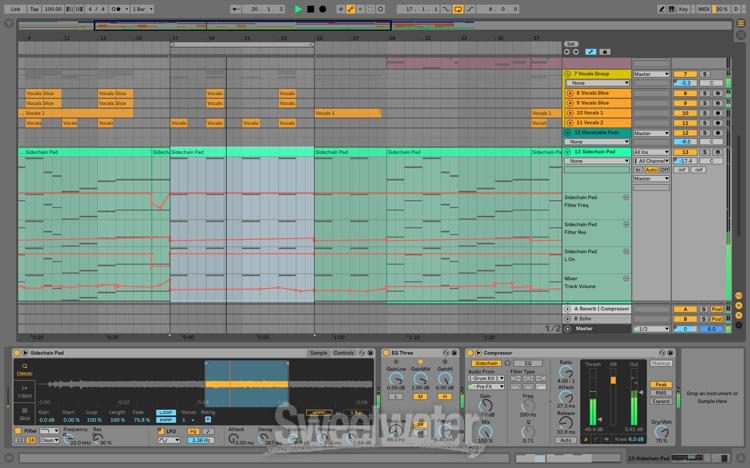
Task: Open Audio From 1-Drum Kit dropdown
Action: coord(486,378)
